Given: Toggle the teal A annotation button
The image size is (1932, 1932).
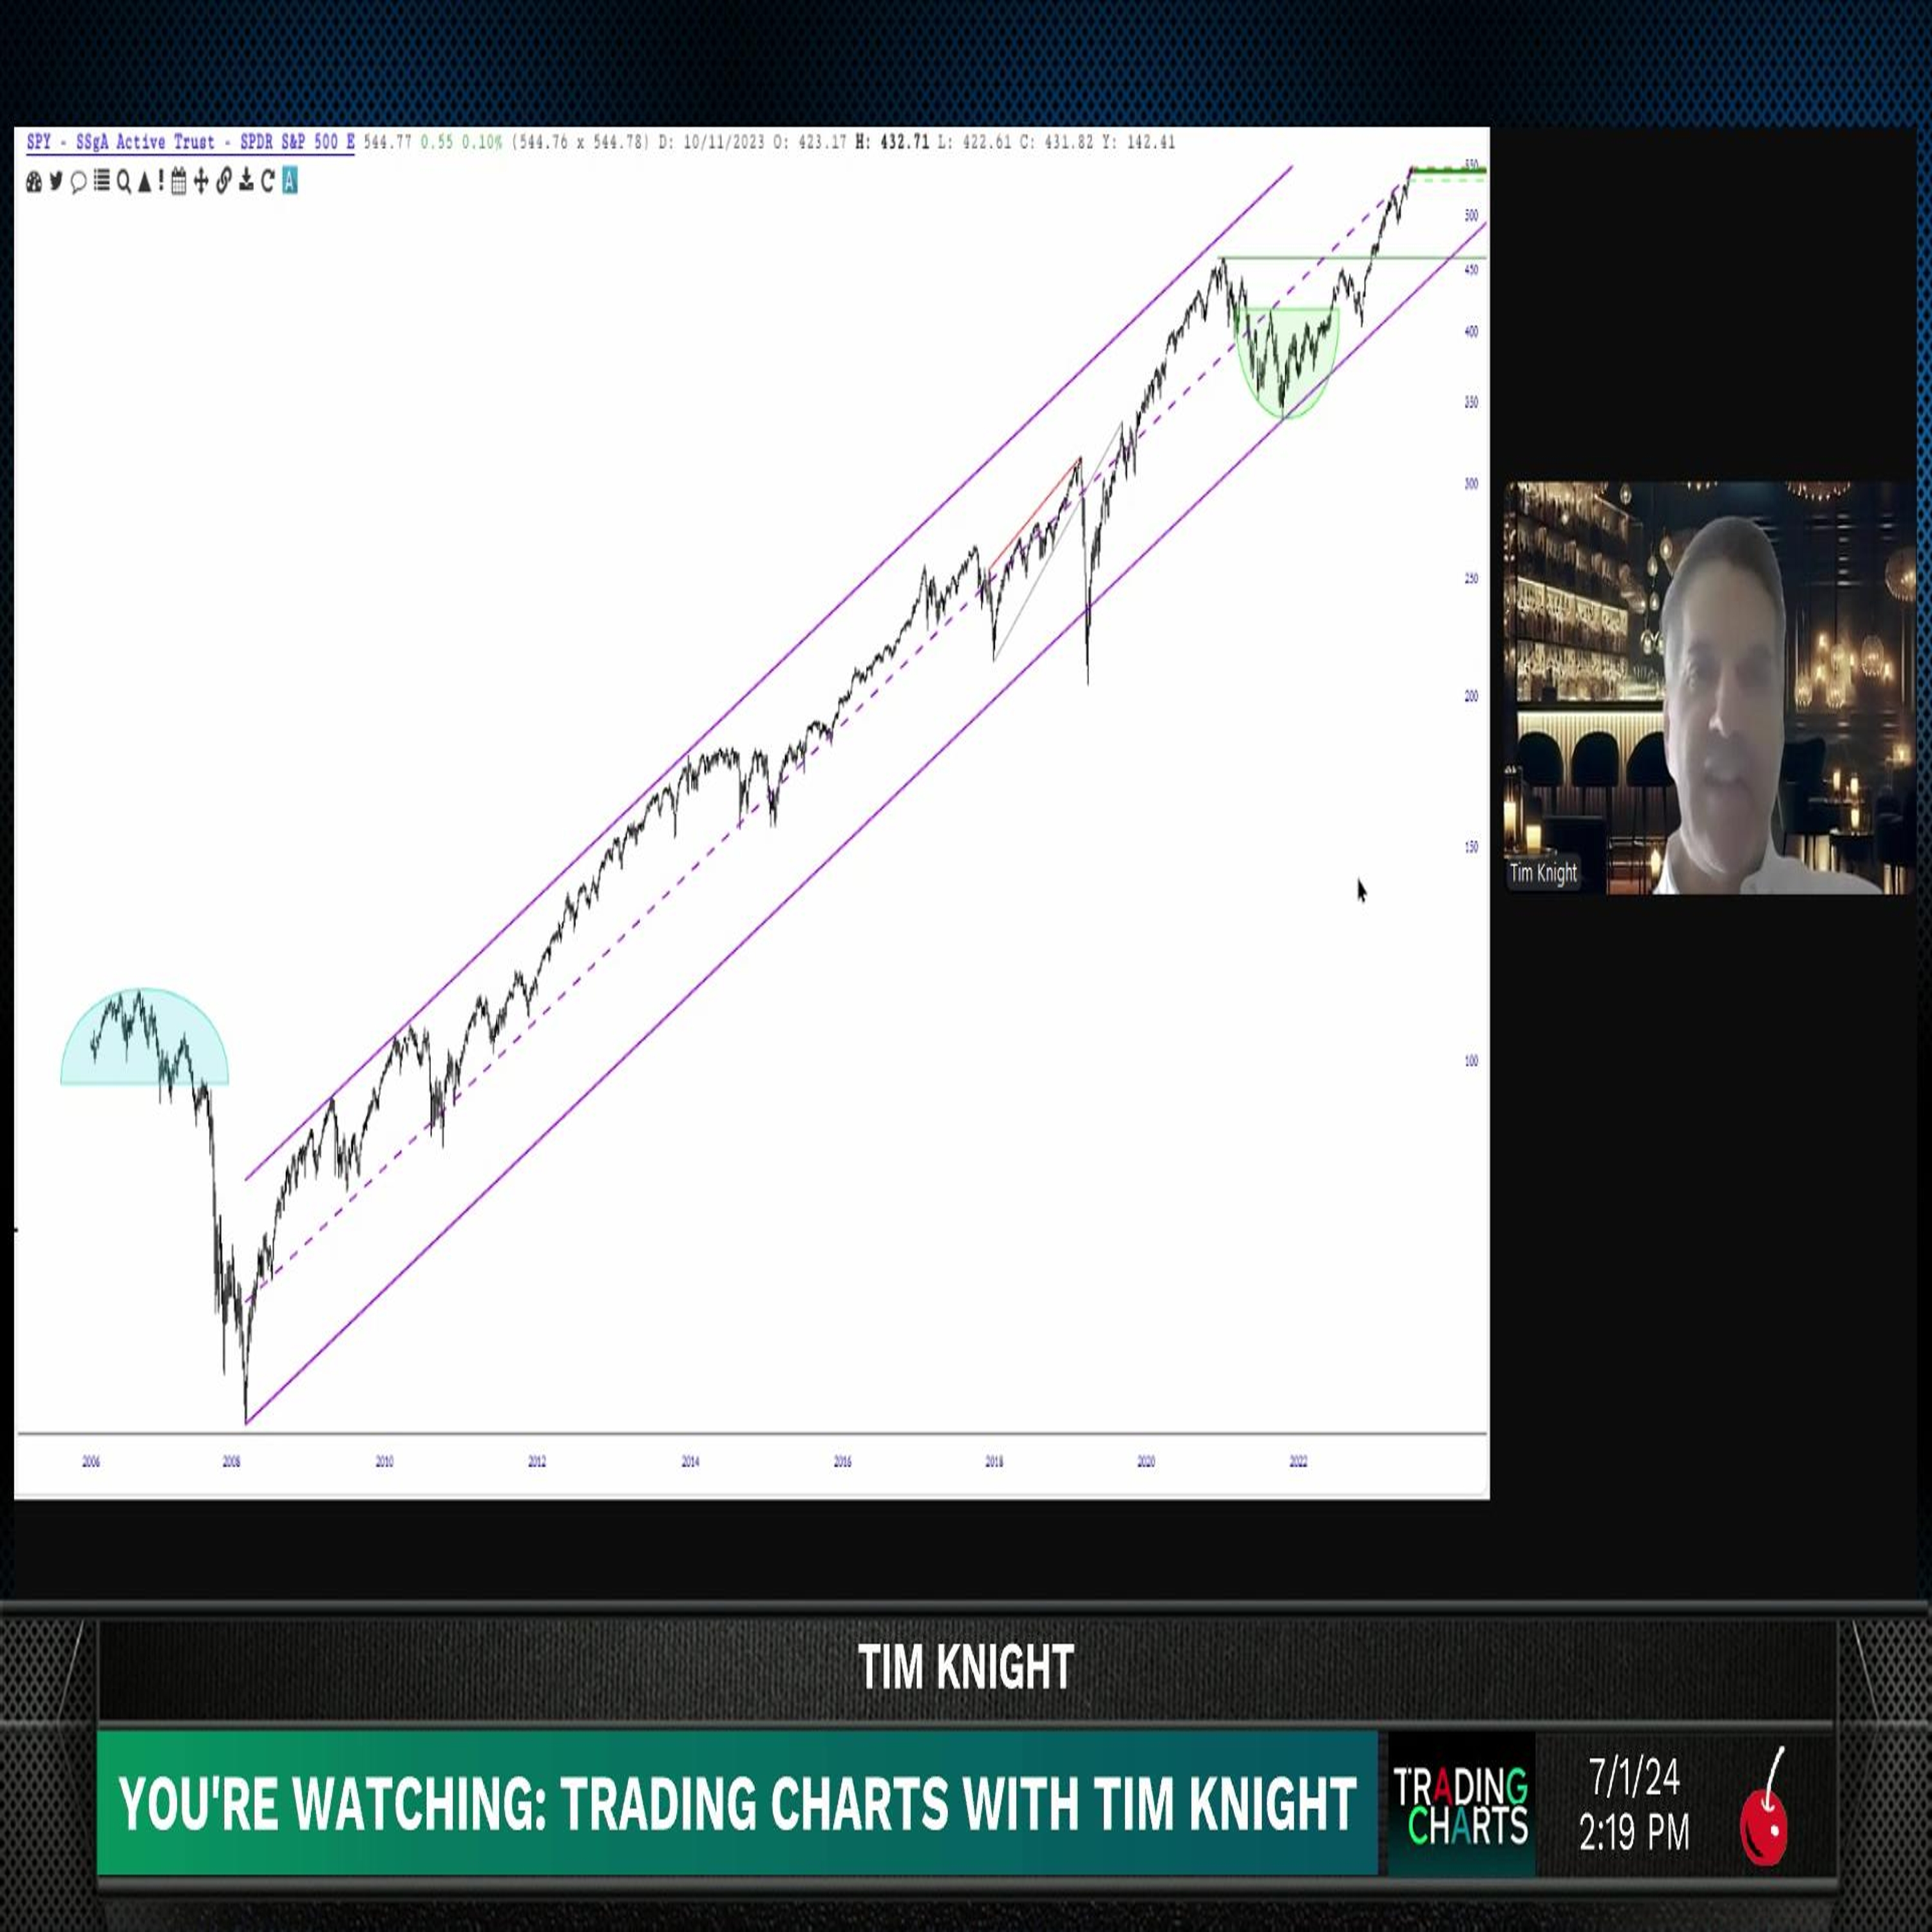Looking at the screenshot, I should pyautogui.click(x=289, y=181).
